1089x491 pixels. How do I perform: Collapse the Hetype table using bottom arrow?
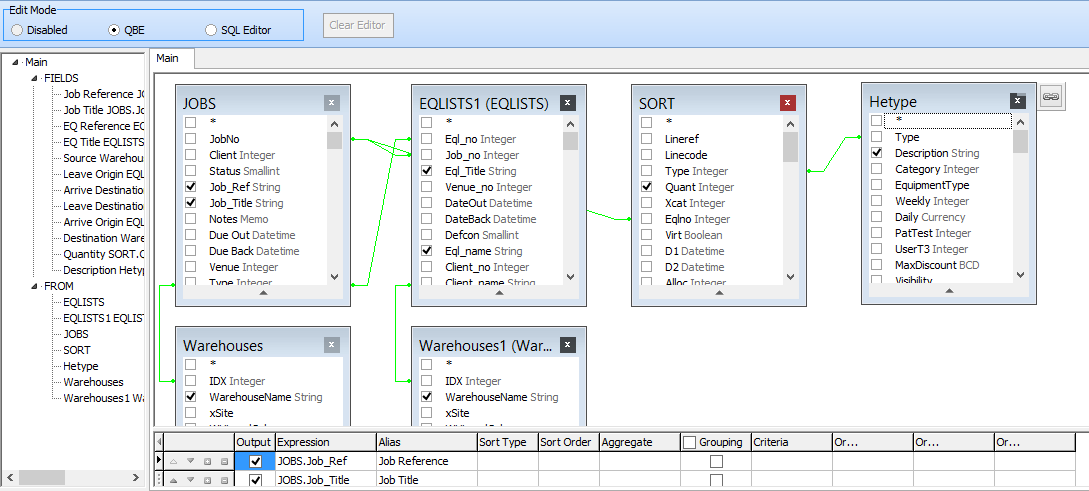click(948, 291)
